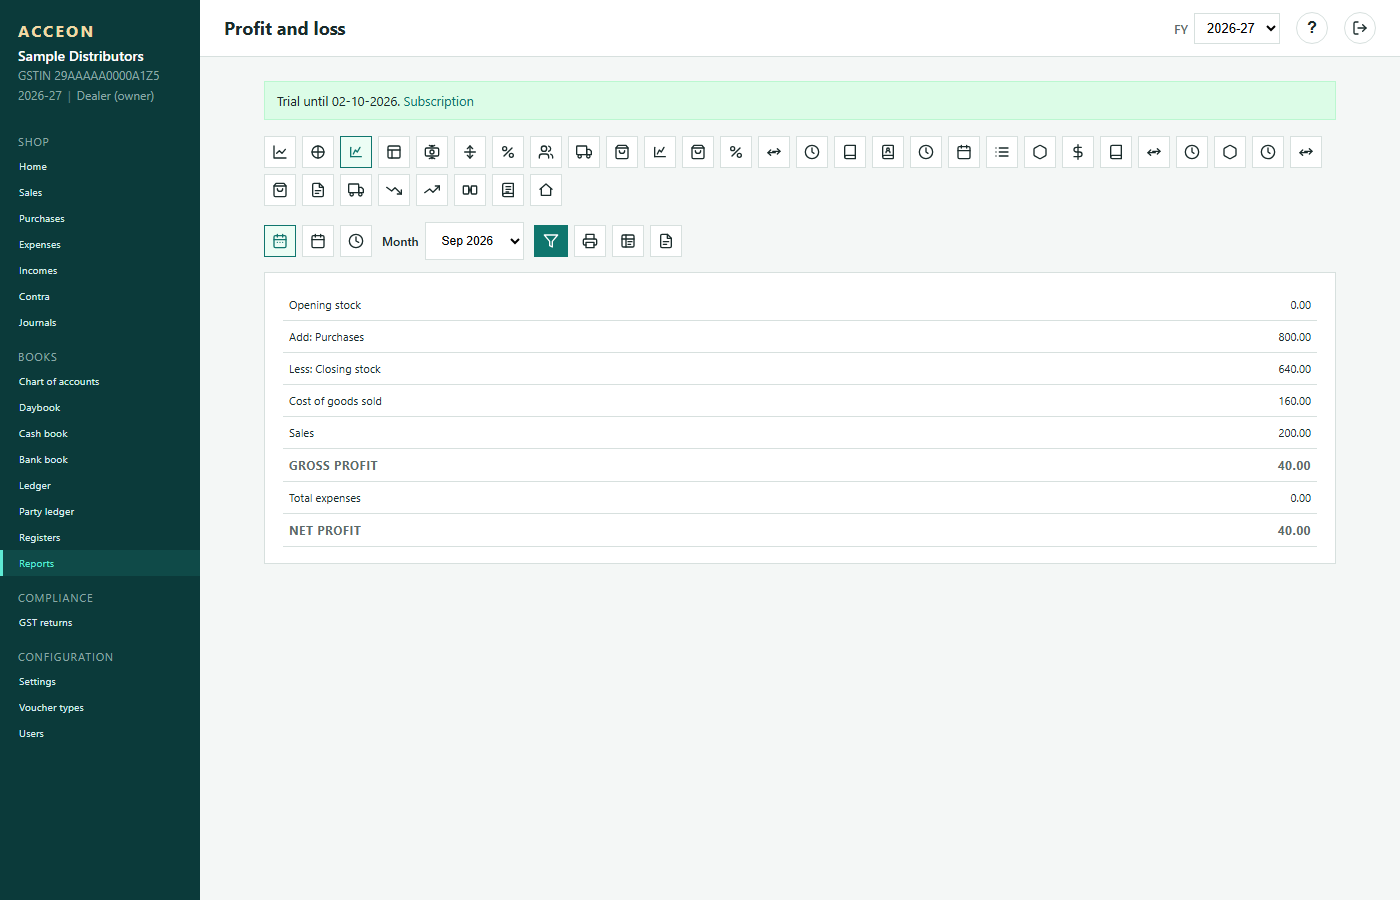Screen dimensions: 1400x900
Task: Select the highlighted calendar grid period icon
Action: click(280, 241)
